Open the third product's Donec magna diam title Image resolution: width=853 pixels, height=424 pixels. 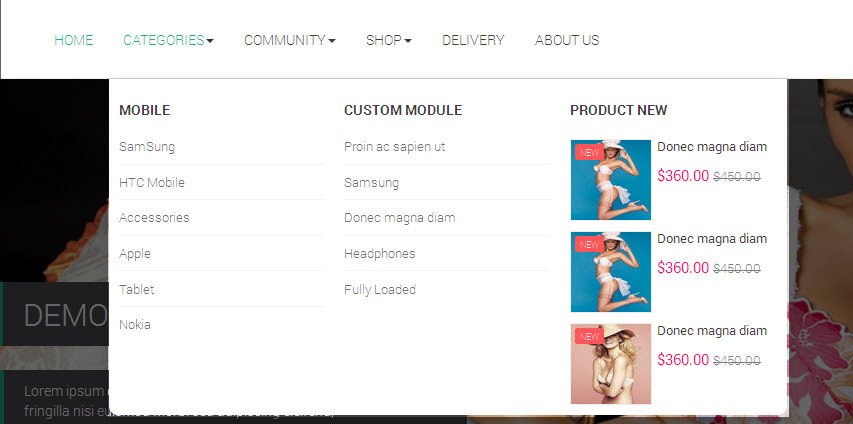(711, 331)
